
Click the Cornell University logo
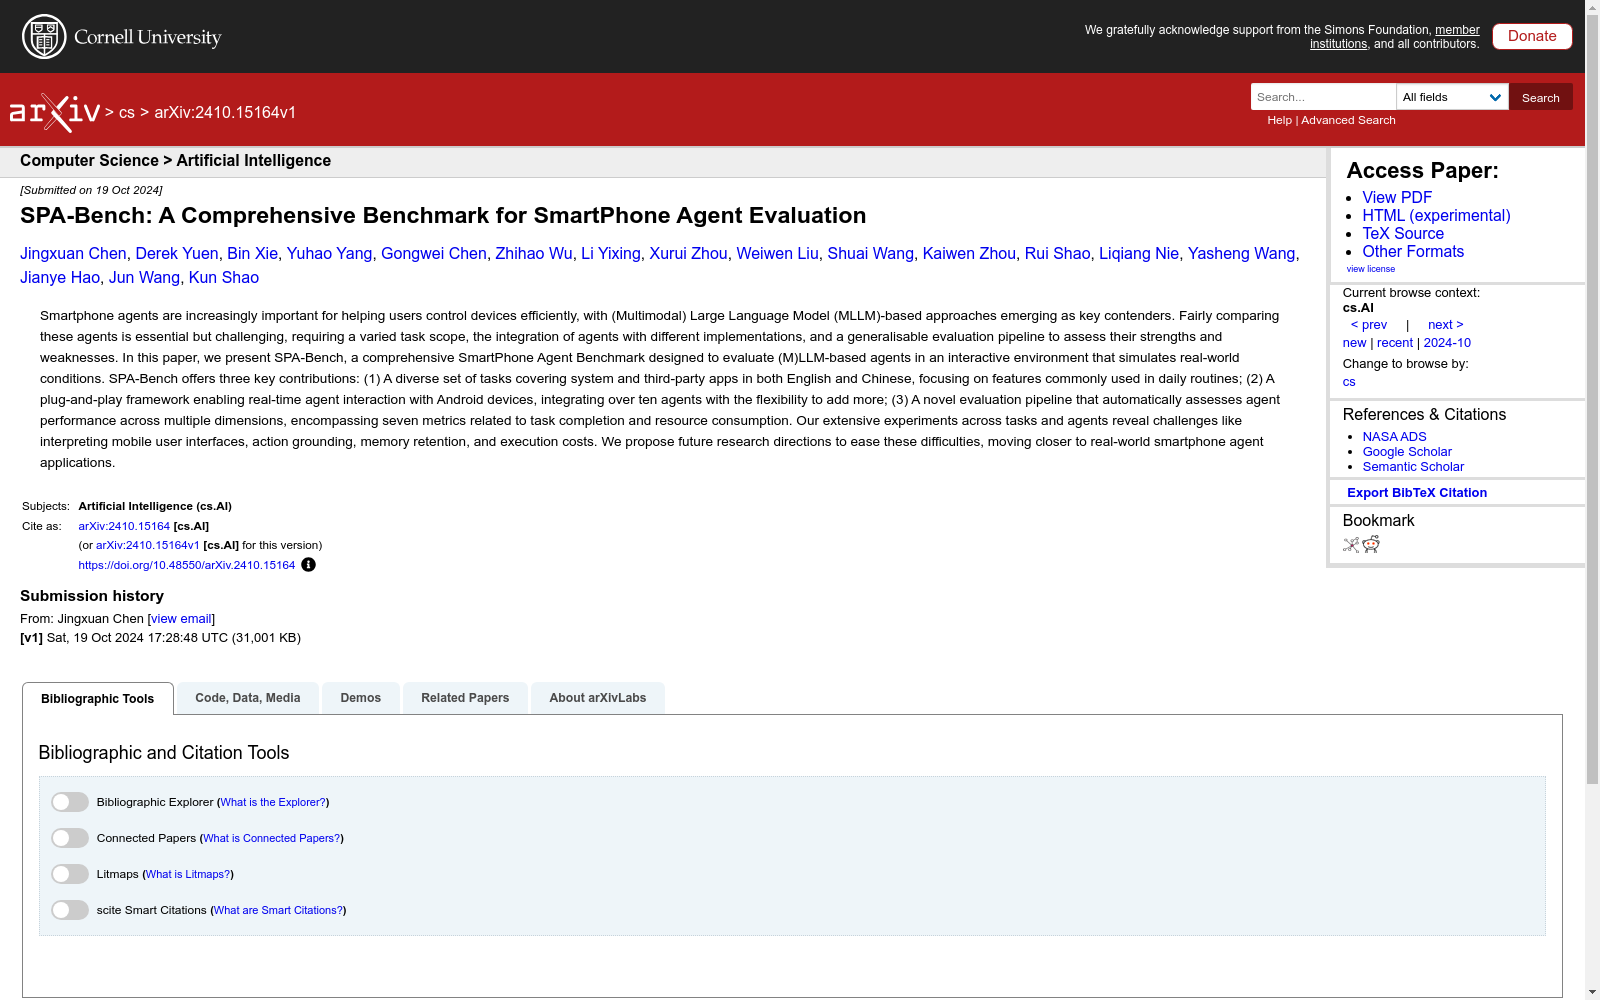[122, 37]
